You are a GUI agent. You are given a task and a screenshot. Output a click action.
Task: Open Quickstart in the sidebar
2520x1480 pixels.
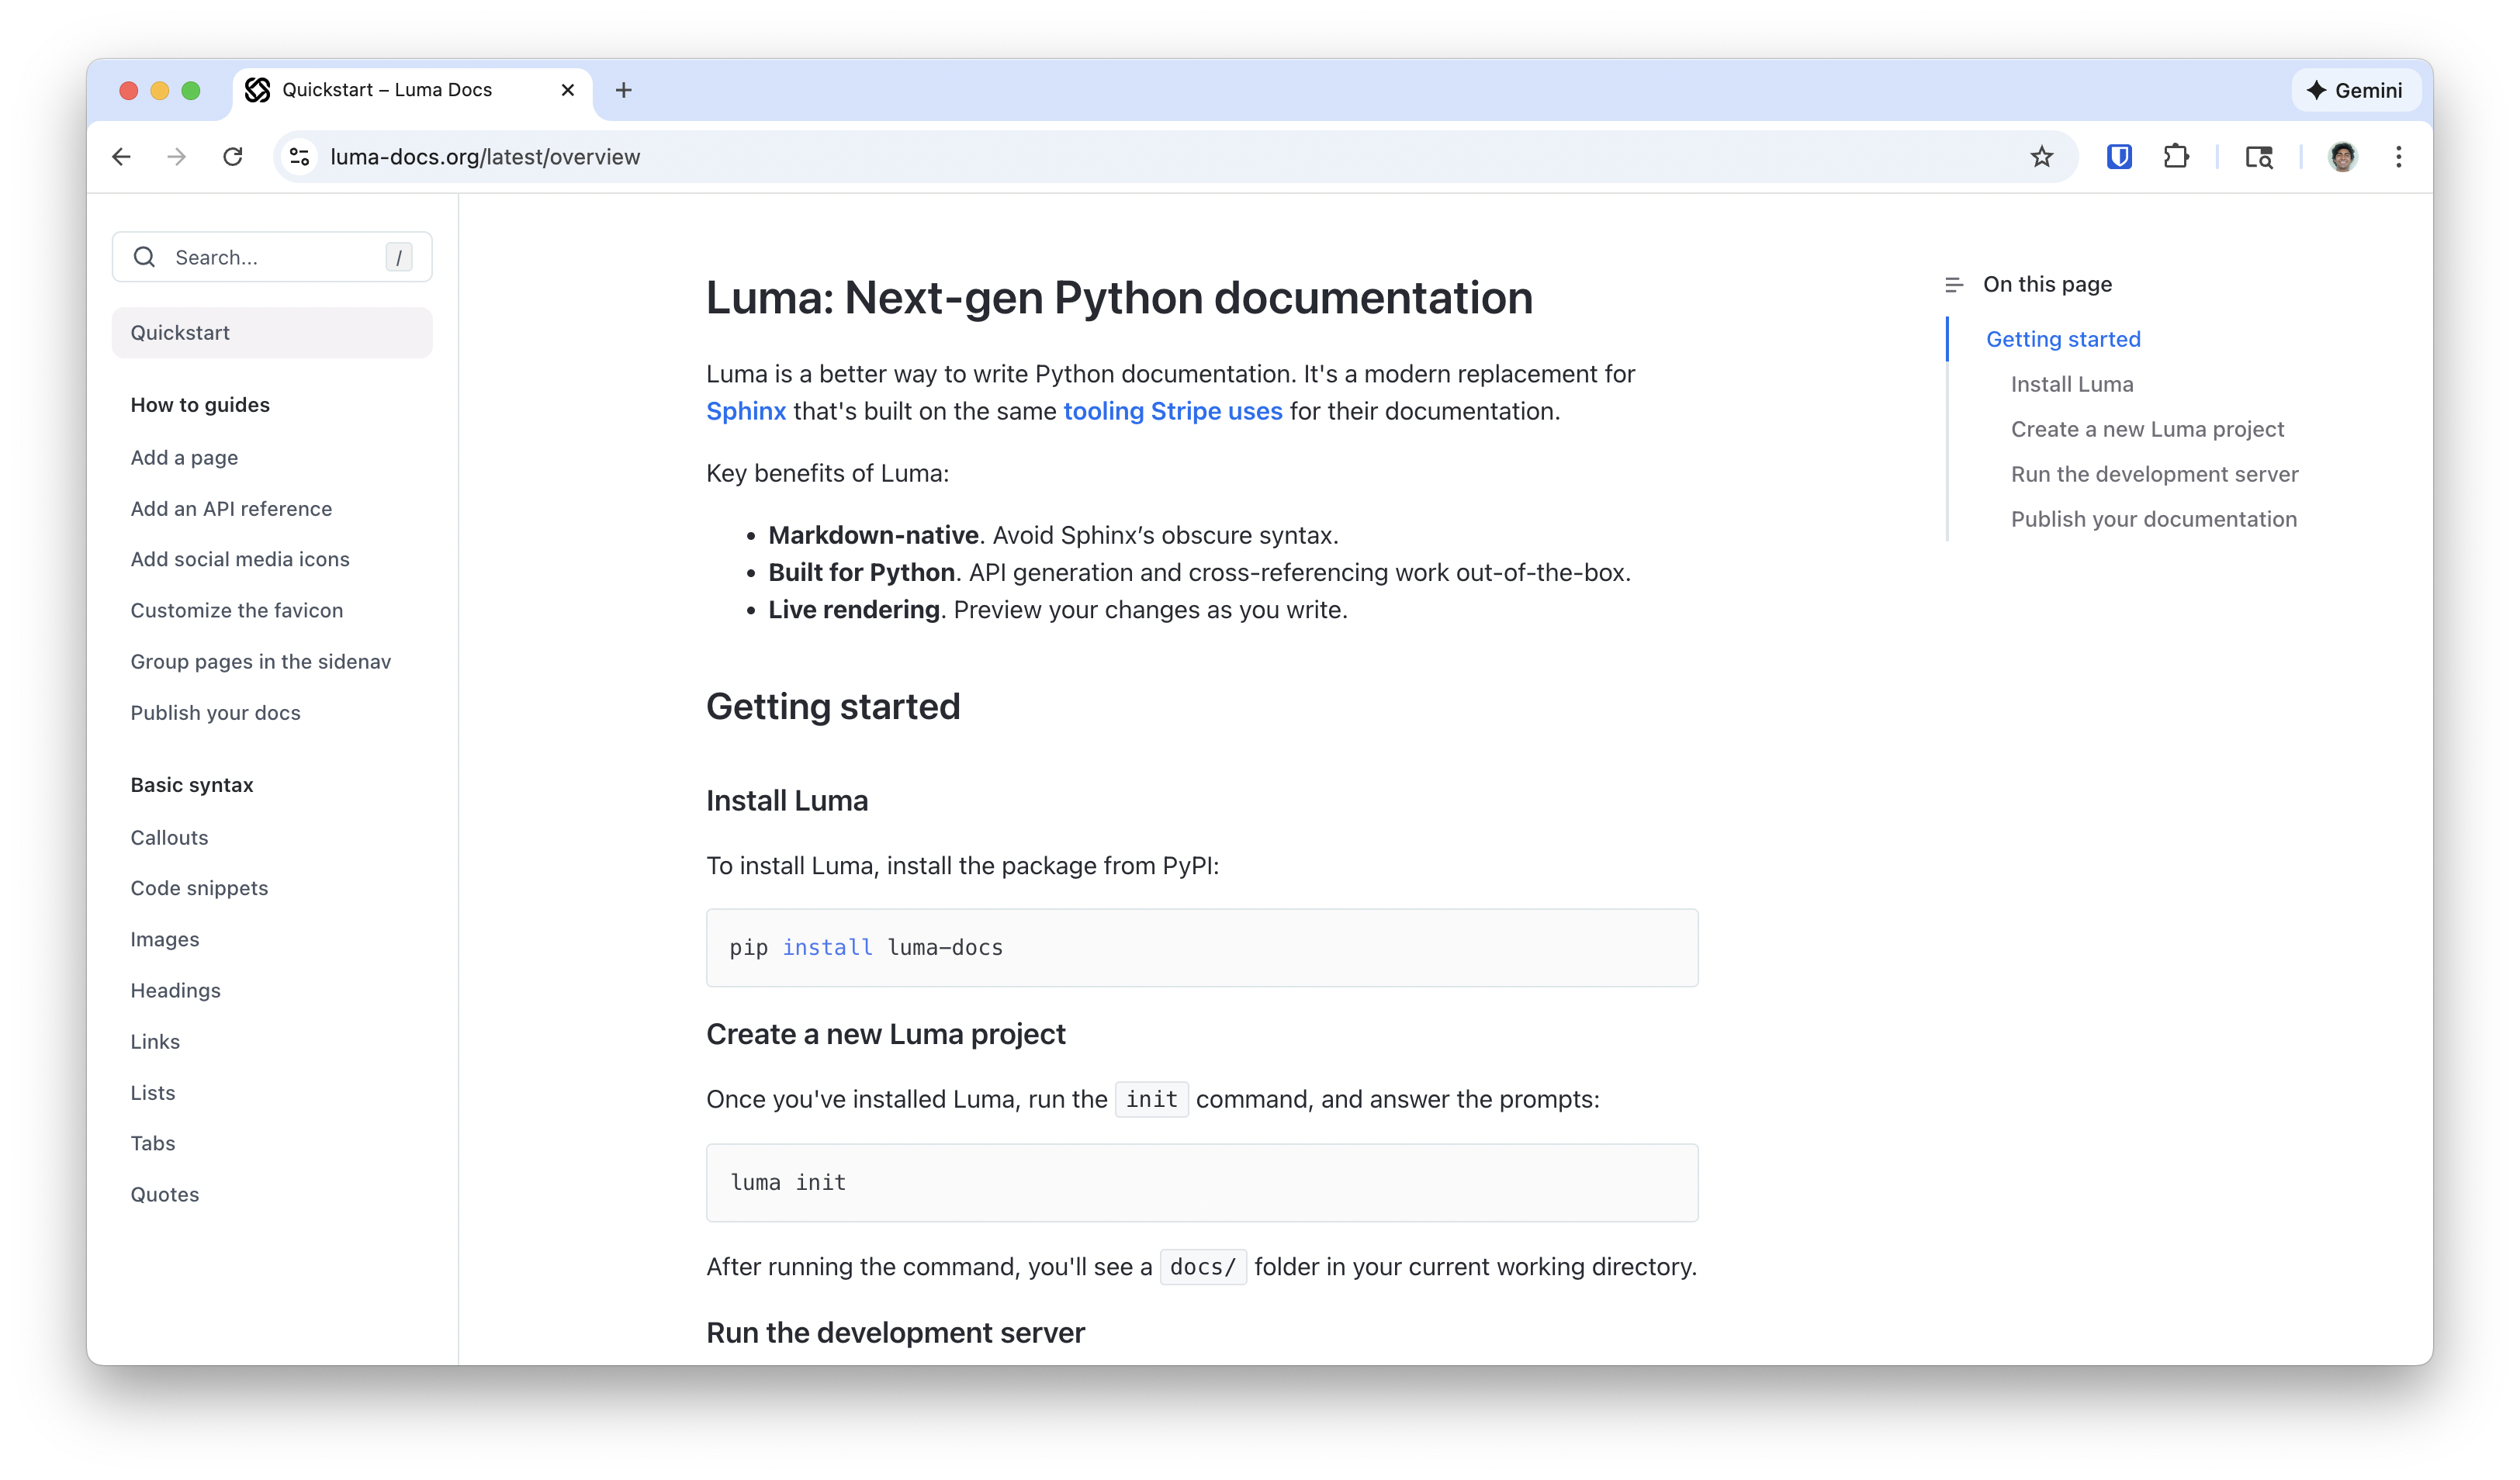[272, 333]
